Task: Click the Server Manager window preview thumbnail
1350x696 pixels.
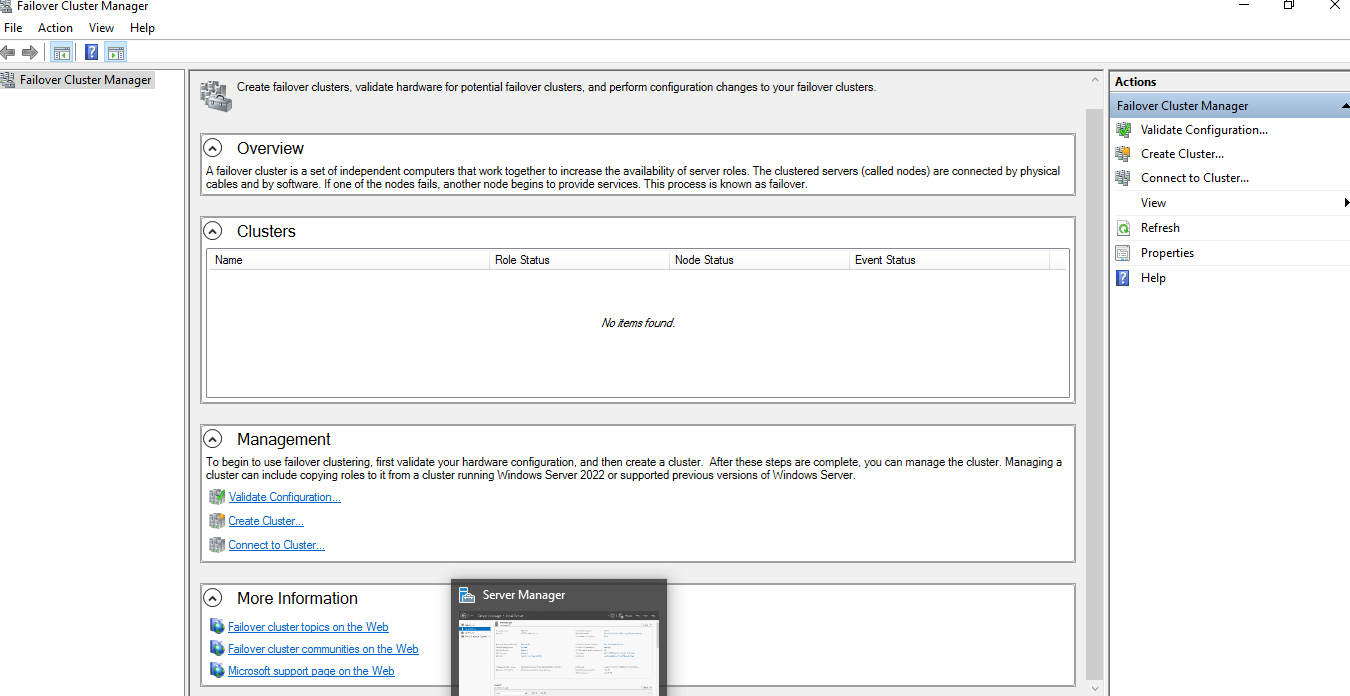Action: pos(558,651)
